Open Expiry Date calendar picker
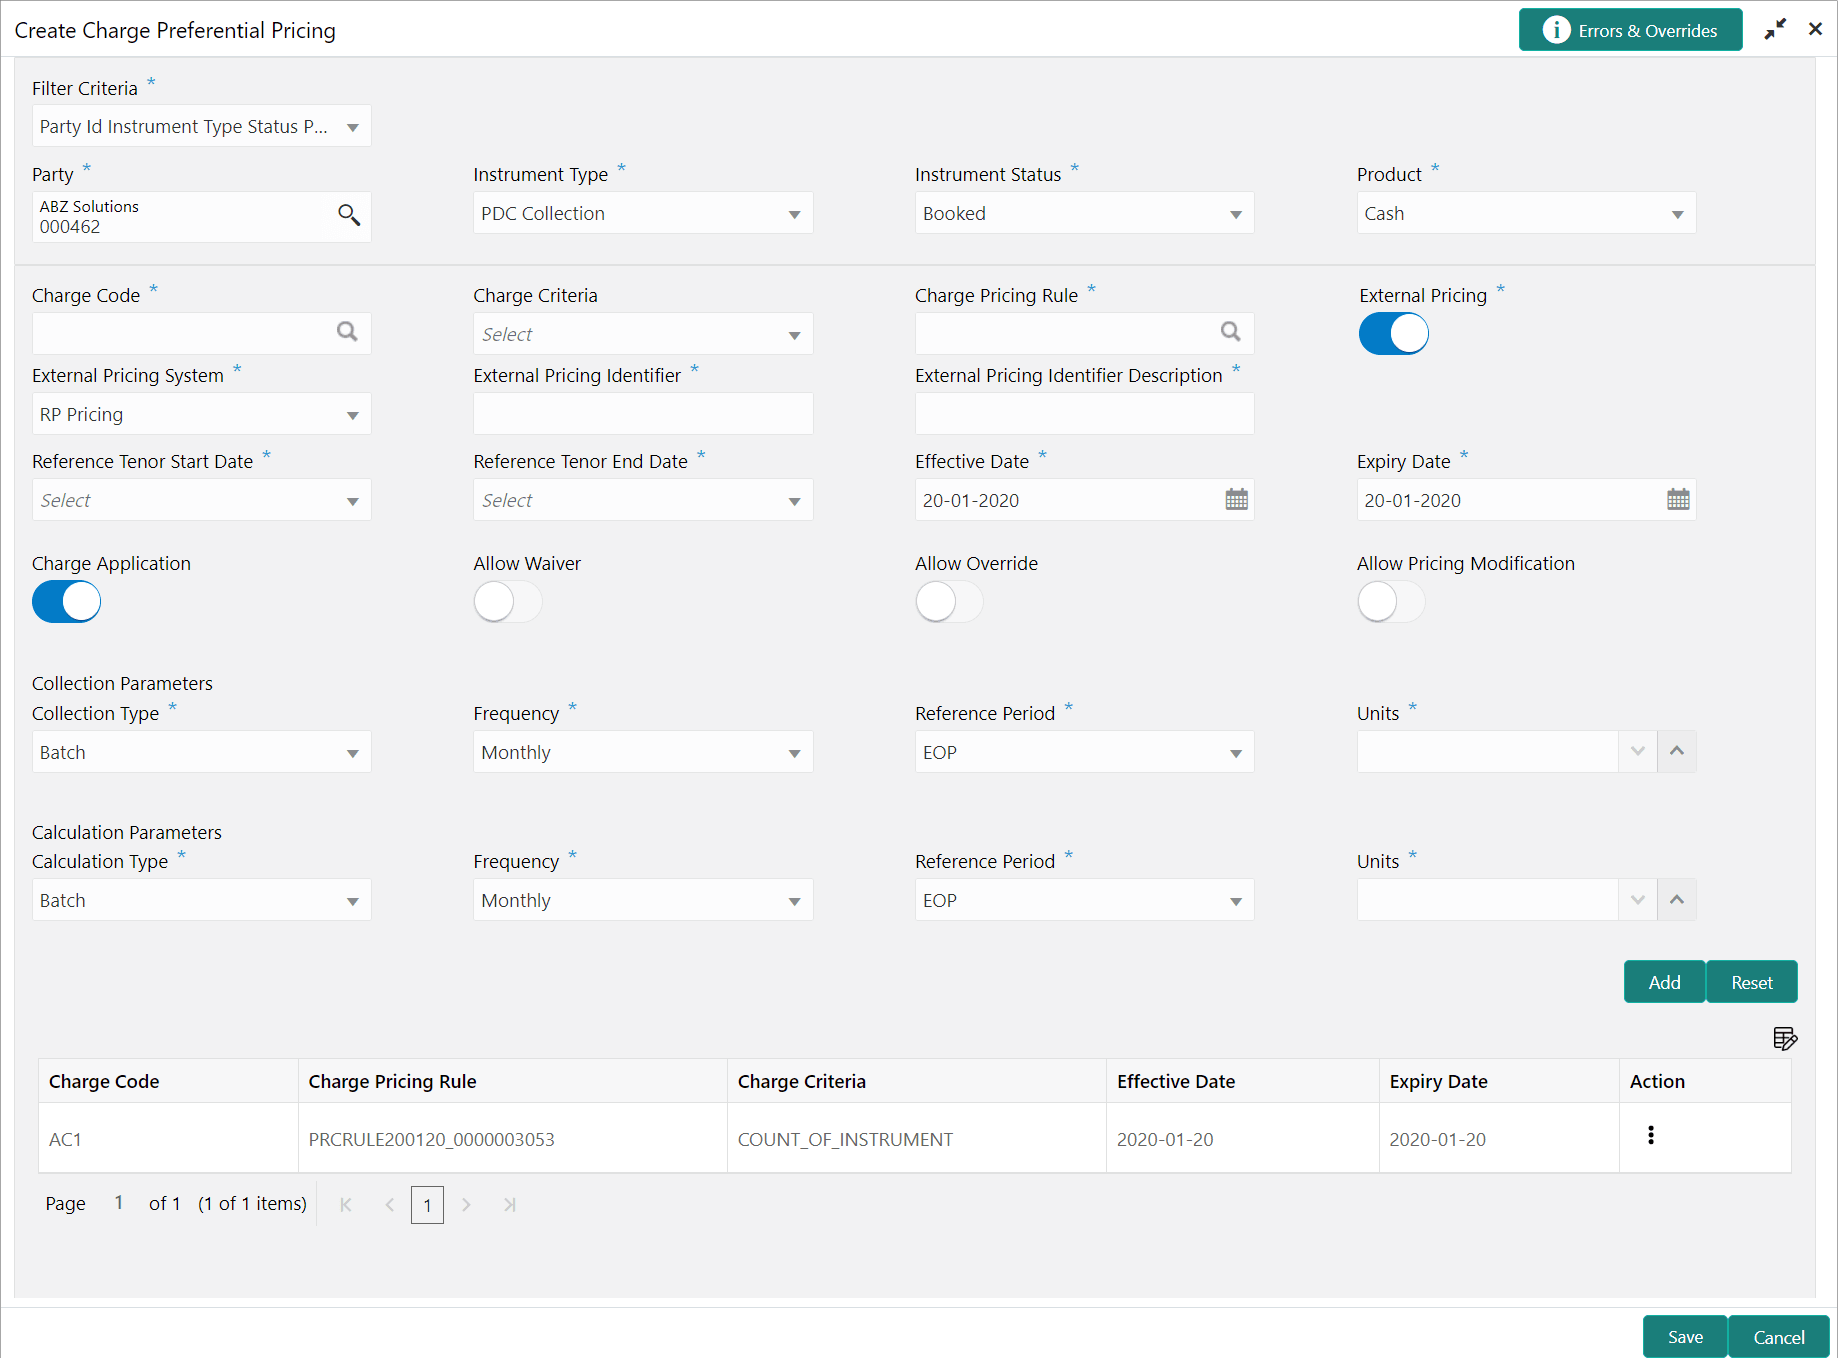 tap(1679, 500)
